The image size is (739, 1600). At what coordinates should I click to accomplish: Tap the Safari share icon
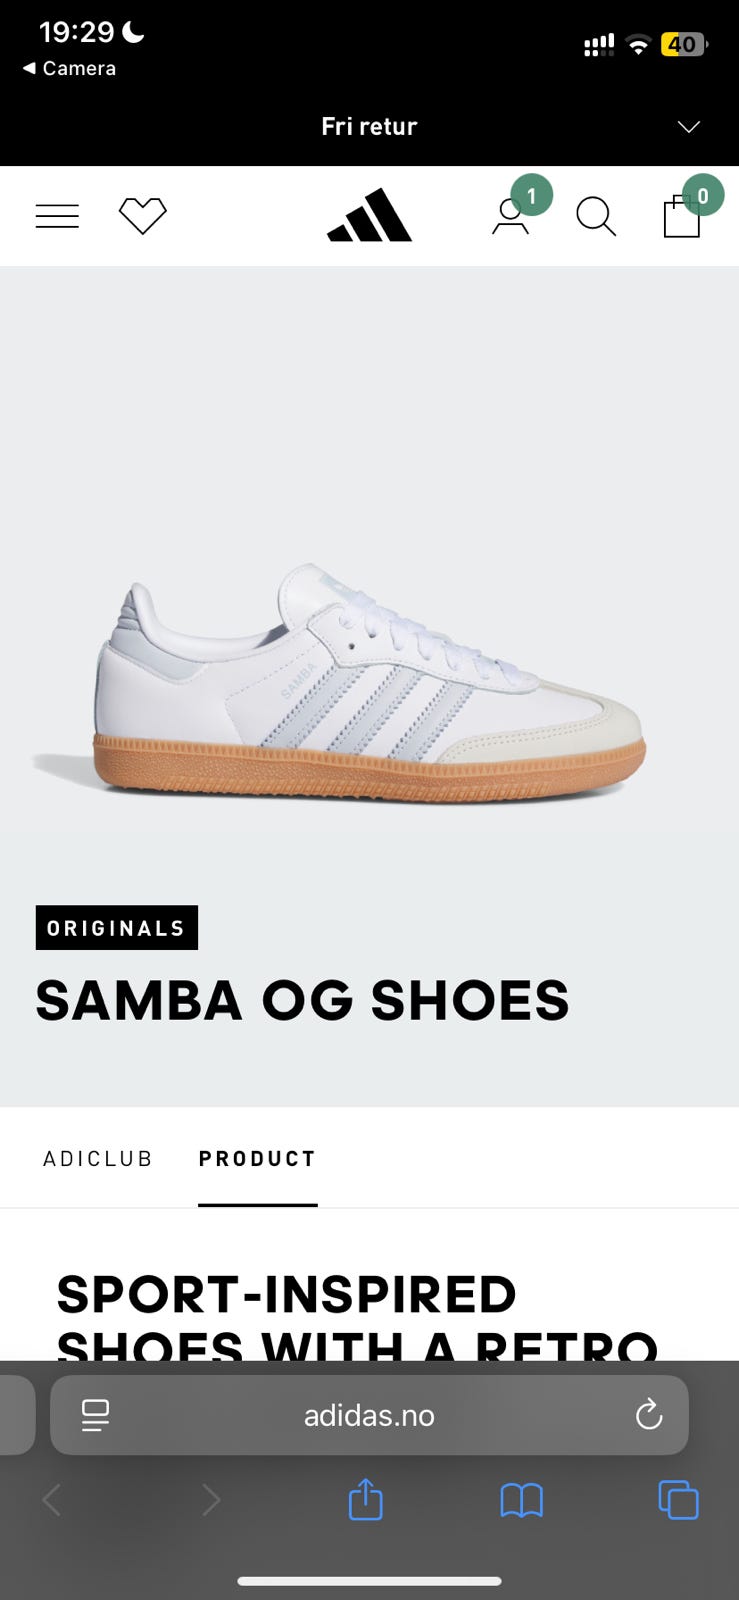click(366, 1499)
